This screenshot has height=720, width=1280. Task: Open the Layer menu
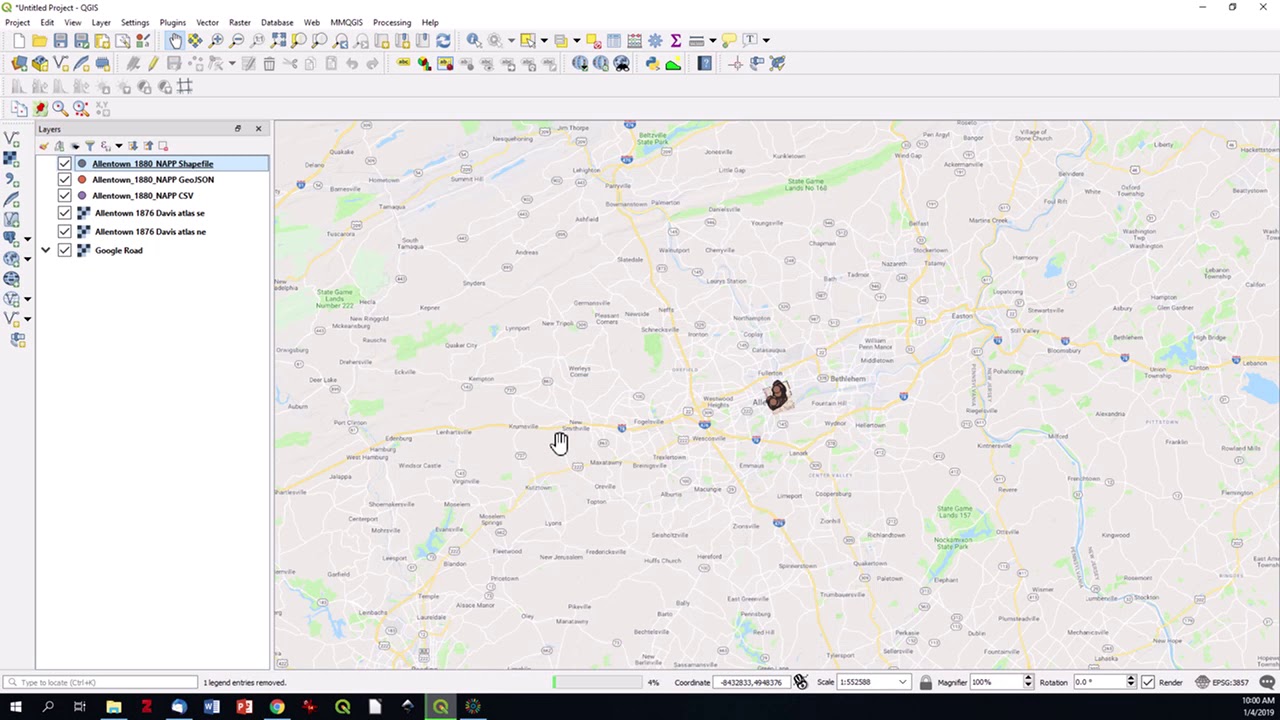pyautogui.click(x=101, y=22)
